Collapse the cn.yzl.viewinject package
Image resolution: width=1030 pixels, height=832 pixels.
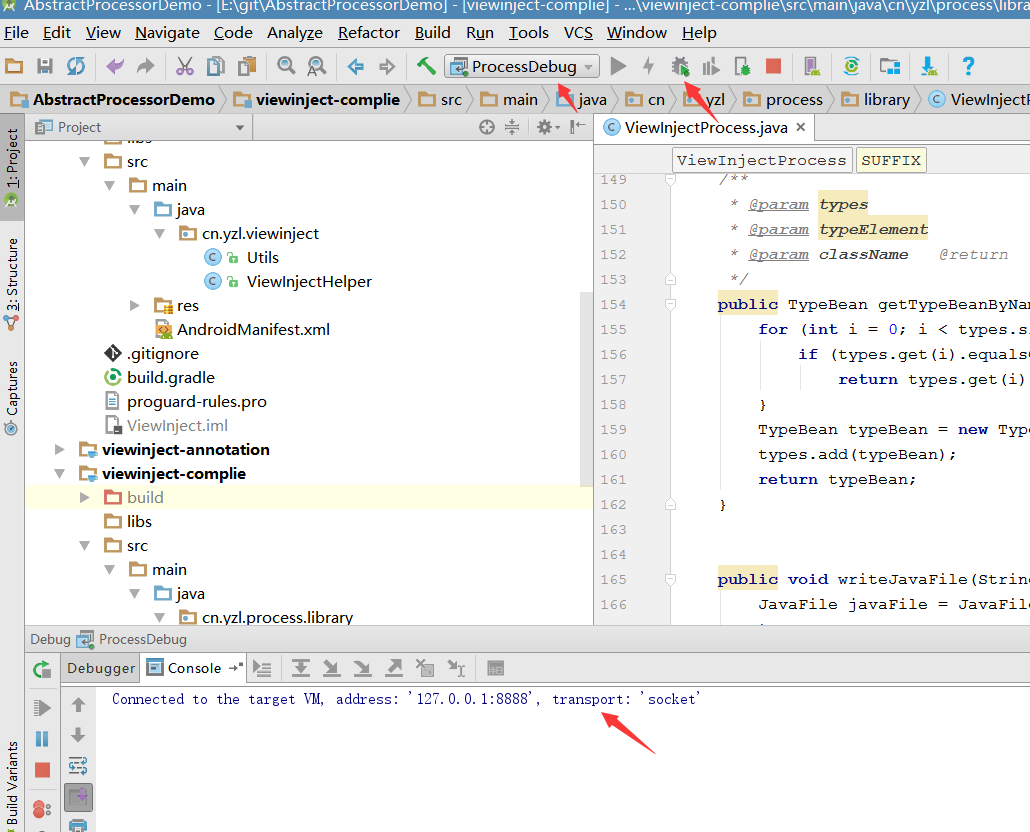(x=160, y=234)
